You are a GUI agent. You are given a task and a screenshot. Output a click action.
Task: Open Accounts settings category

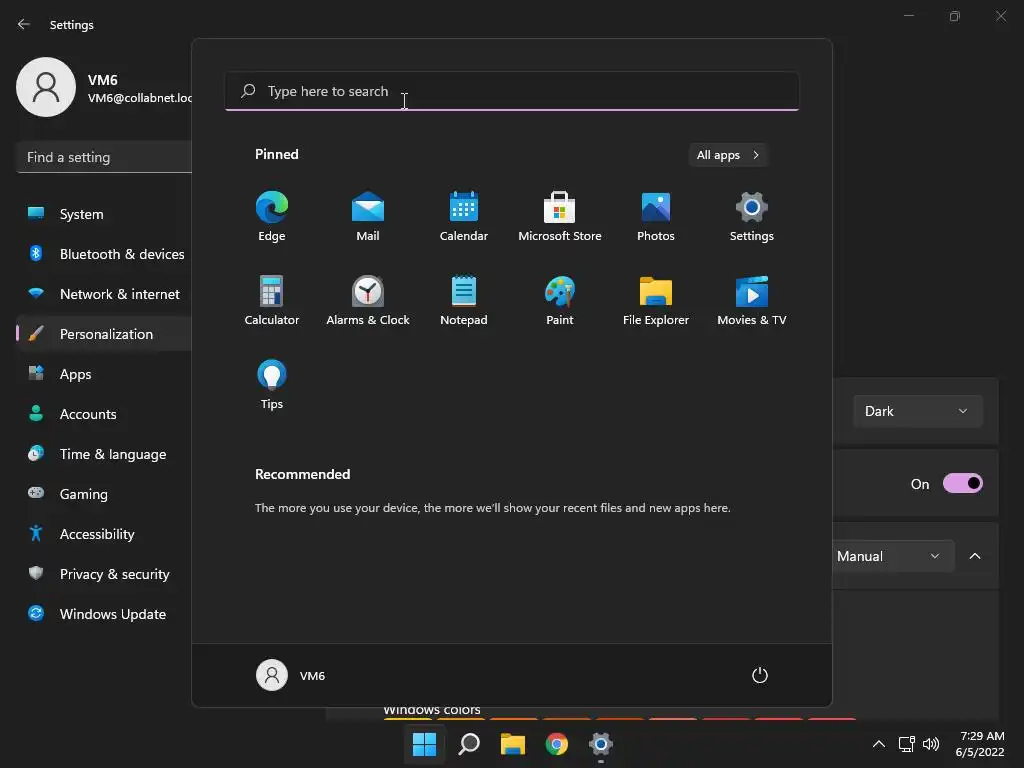(104, 414)
